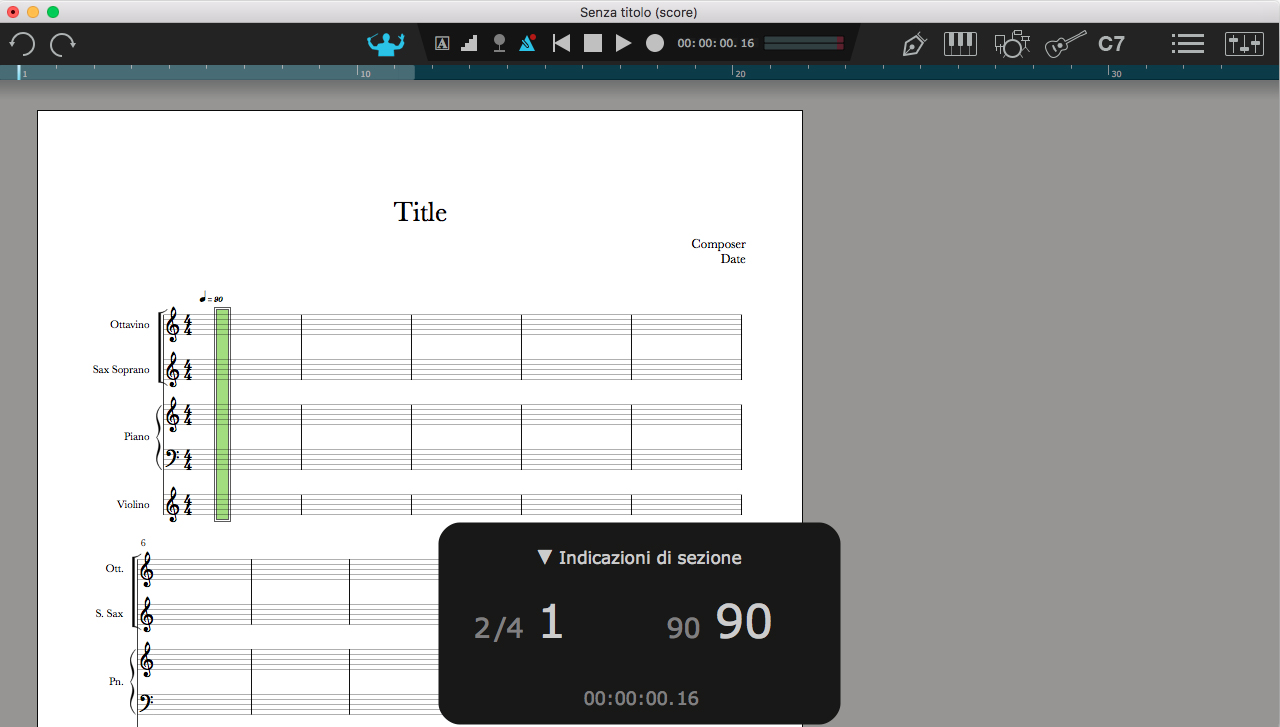1280x727 pixels.
Task: Open the list view menu icon
Action: tap(1187, 44)
